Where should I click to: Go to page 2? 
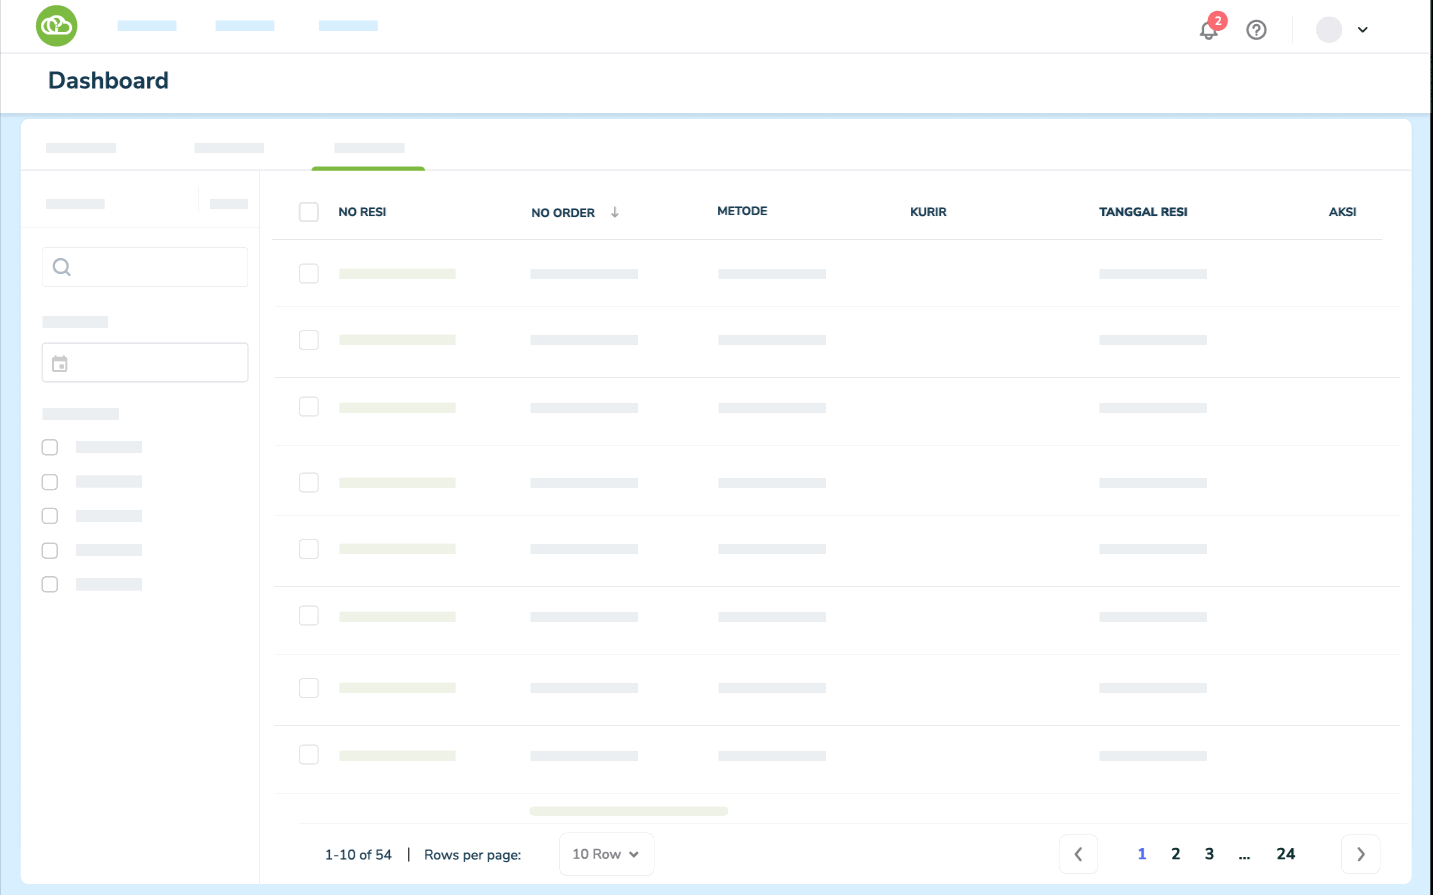[1176, 854]
